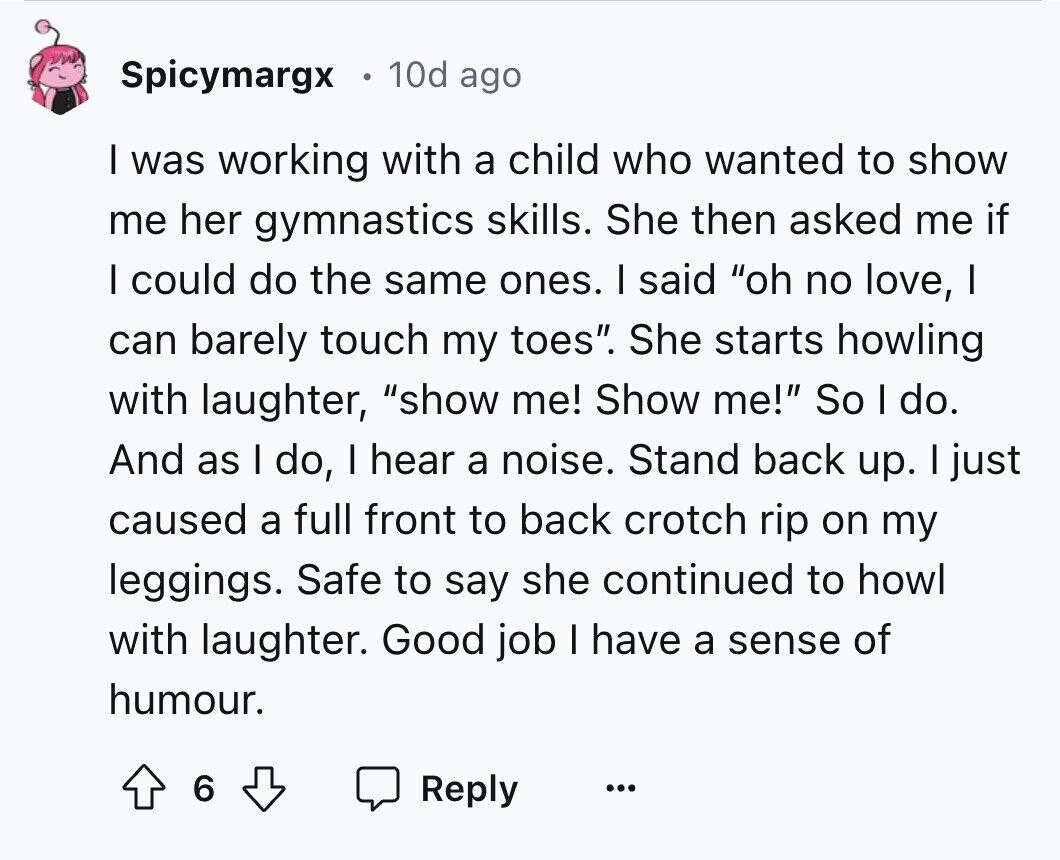
Task: Click the word "howling" in the comment
Action: pos(910,341)
